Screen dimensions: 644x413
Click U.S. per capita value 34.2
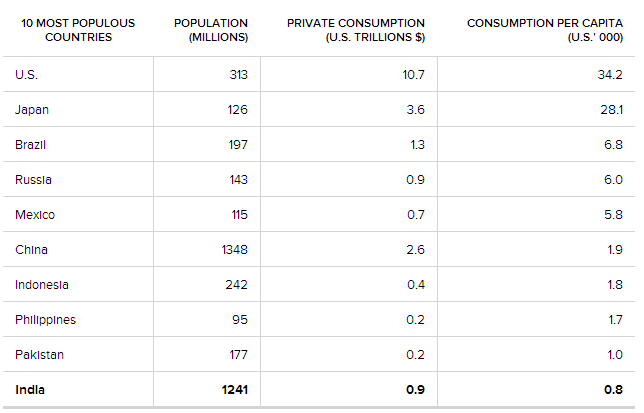[x=611, y=75]
